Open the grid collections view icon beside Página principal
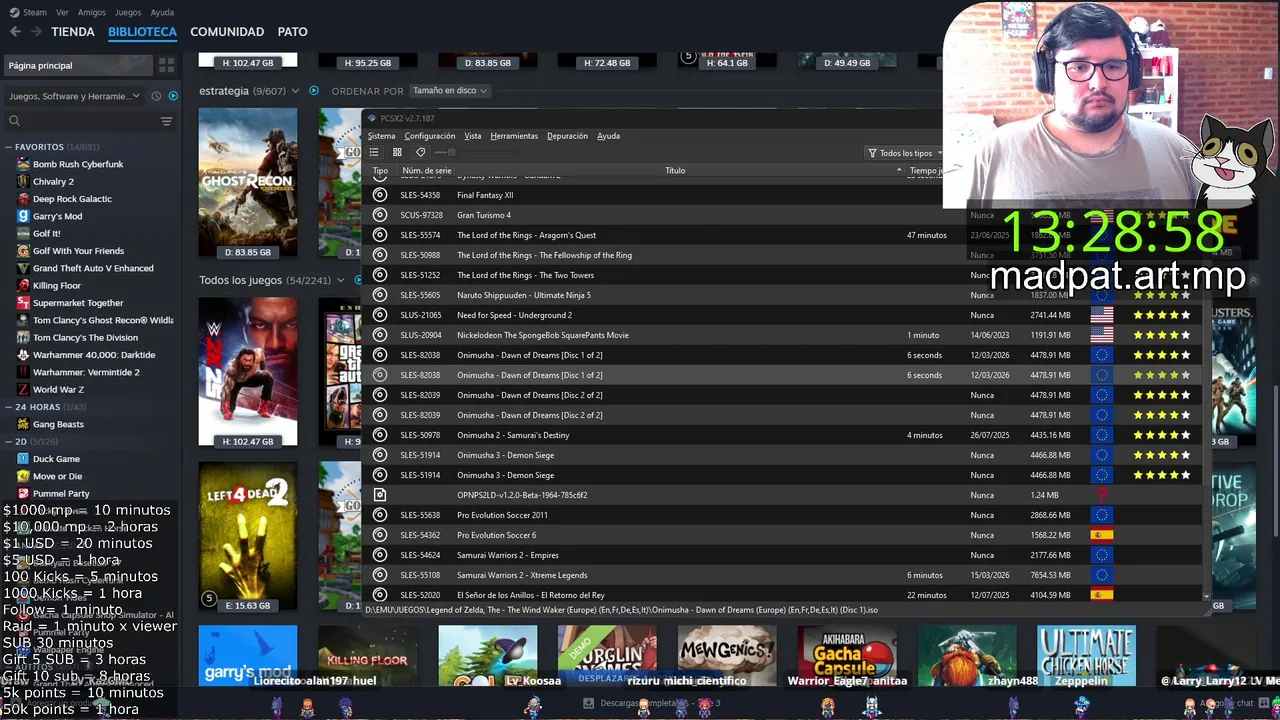Image resolution: width=1280 pixels, height=720 pixels. [x=166, y=65]
